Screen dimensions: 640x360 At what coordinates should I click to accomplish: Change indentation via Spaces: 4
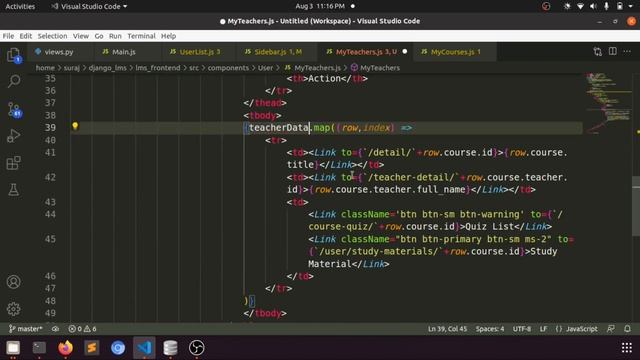(490, 329)
